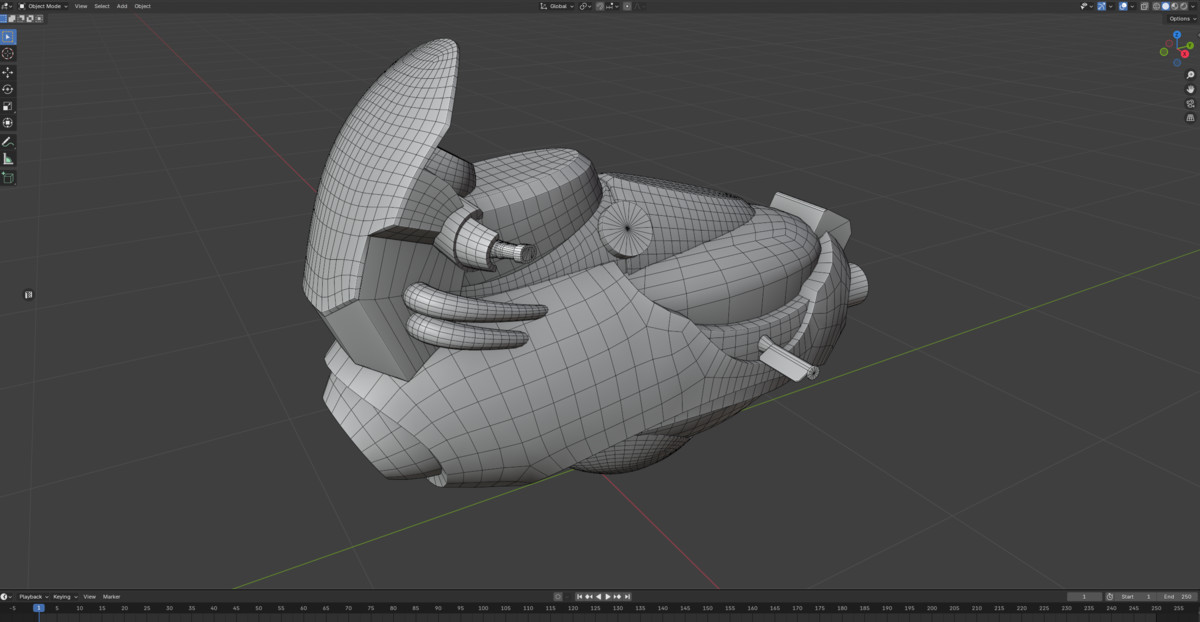The width and height of the screenshot is (1200, 622).
Task: Click the Z axis on the navigation gizmo
Action: pyautogui.click(x=1177, y=35)
